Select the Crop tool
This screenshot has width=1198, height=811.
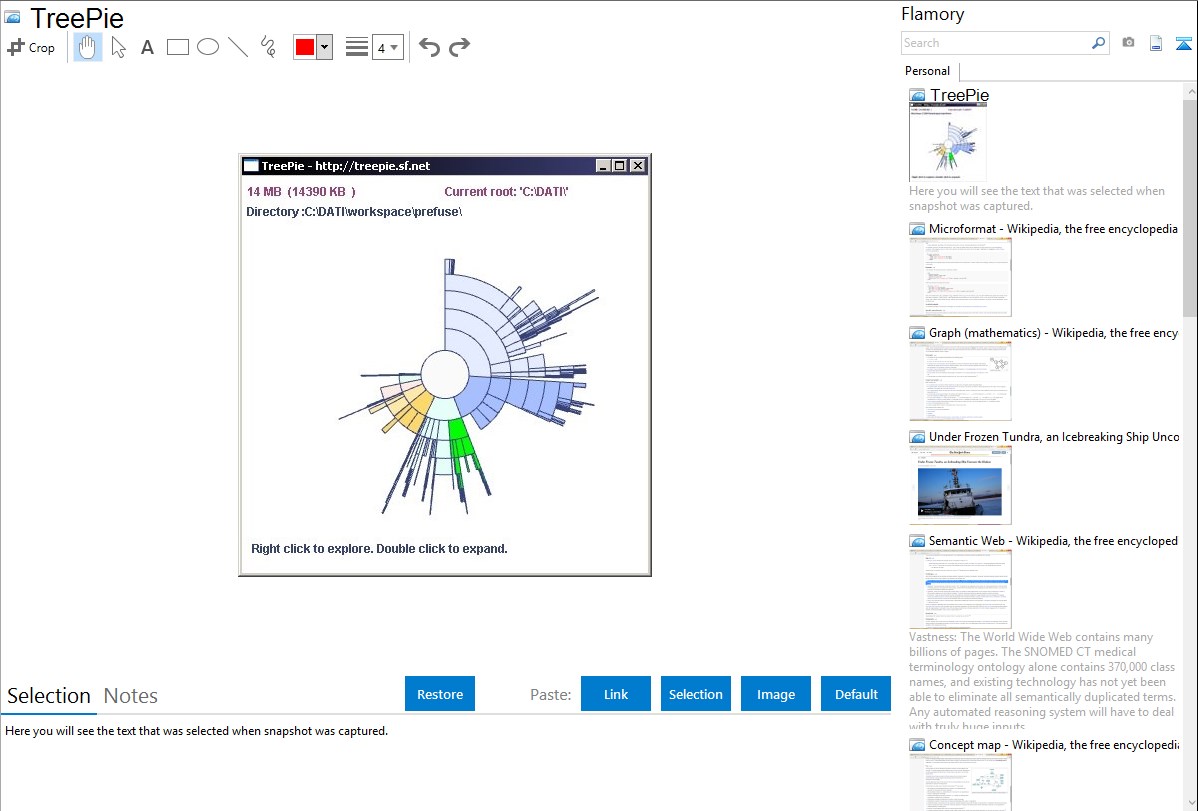[31, 47]
